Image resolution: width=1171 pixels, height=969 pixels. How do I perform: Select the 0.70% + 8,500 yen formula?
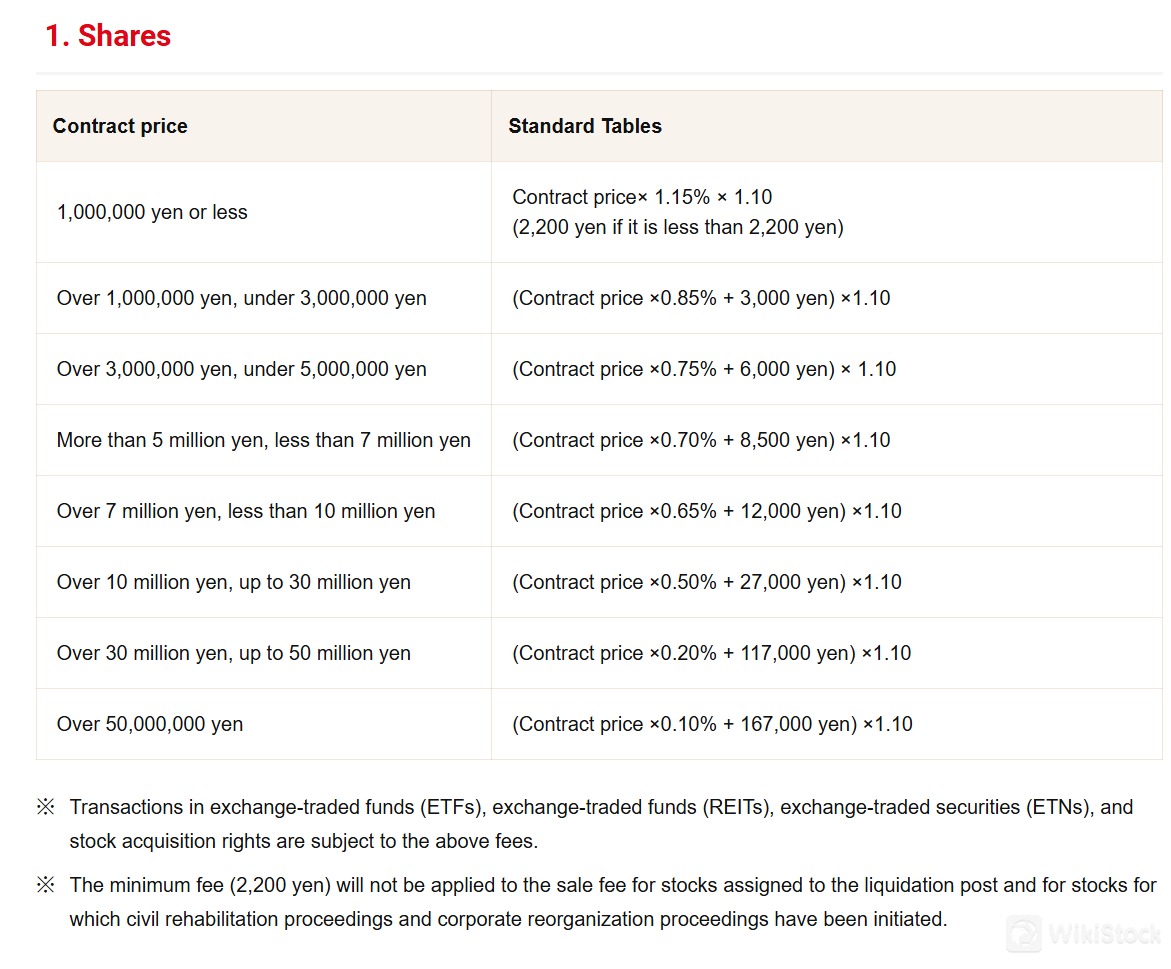701,440
